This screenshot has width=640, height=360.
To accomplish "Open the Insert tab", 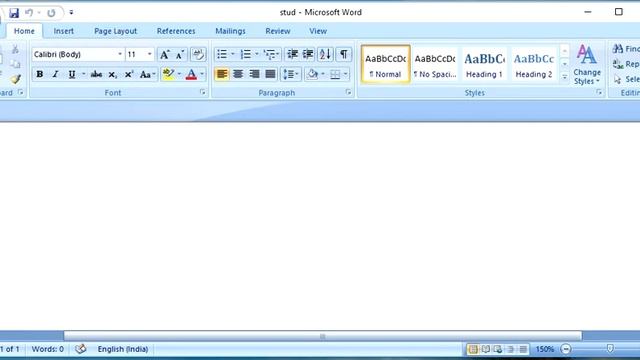I will pyautogui.click(x=64, y=31).
